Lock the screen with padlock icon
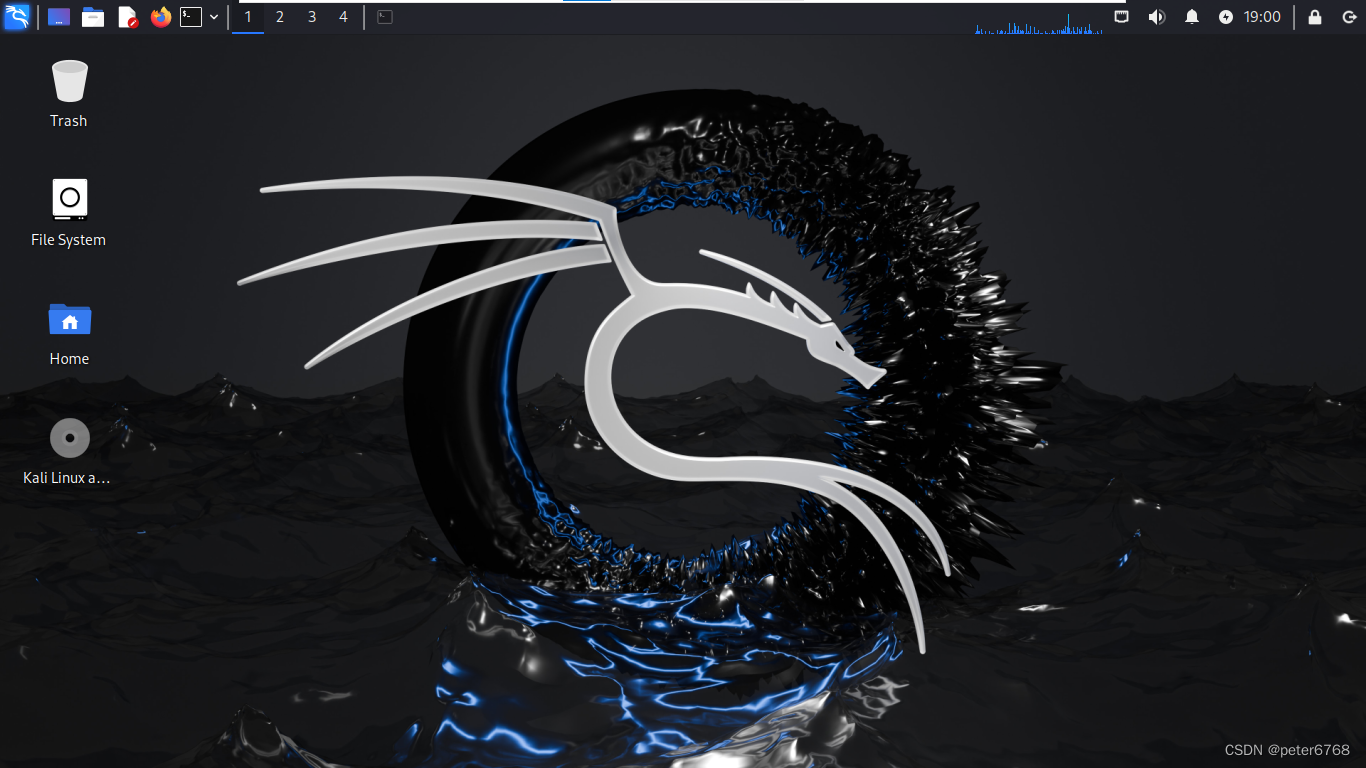The width and height of the screenshot is (1366, 768). 1315,17
